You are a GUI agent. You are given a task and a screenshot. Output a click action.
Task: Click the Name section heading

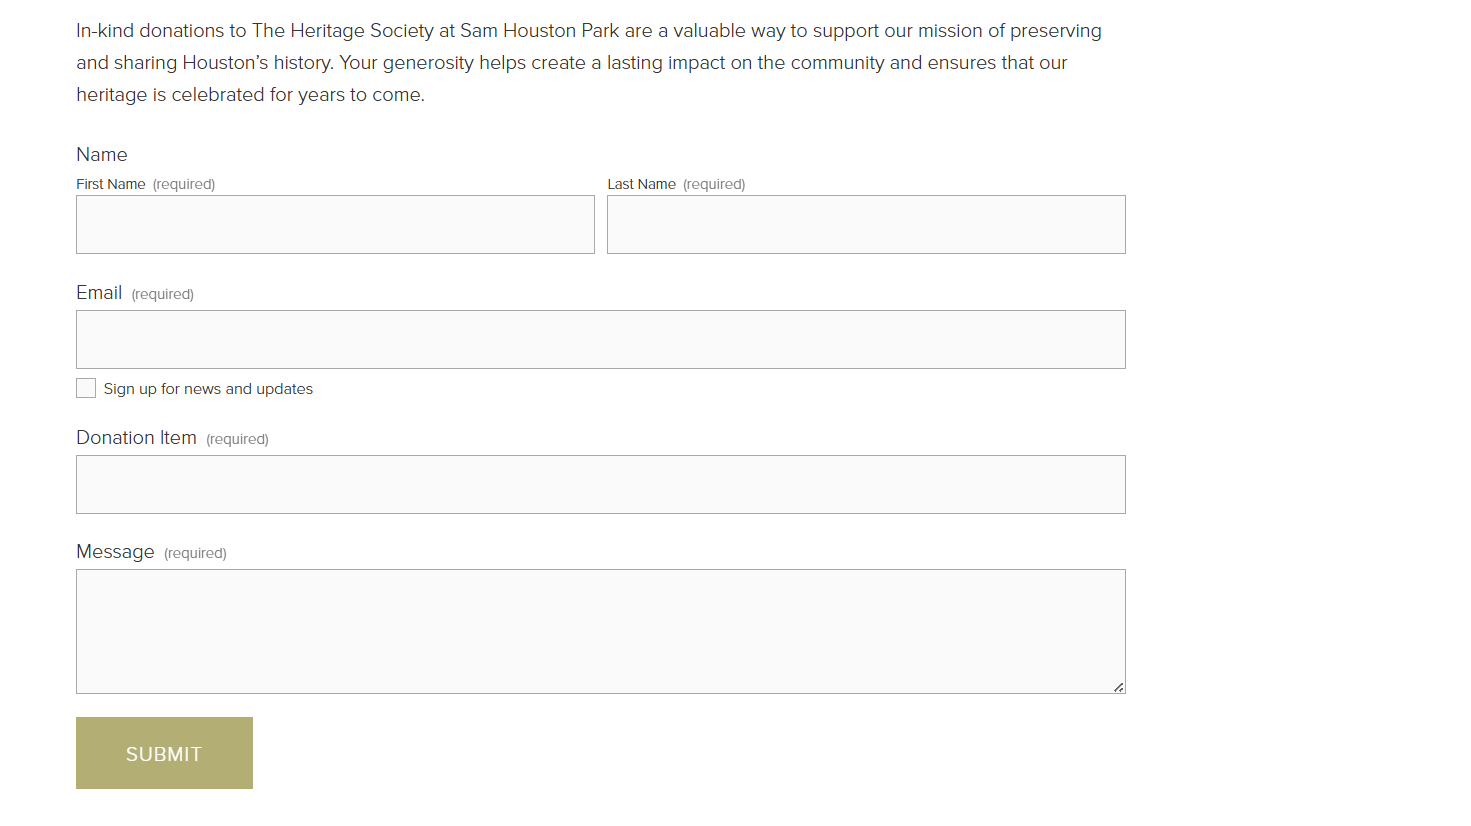pyautogui.click(x=102, y=154)
